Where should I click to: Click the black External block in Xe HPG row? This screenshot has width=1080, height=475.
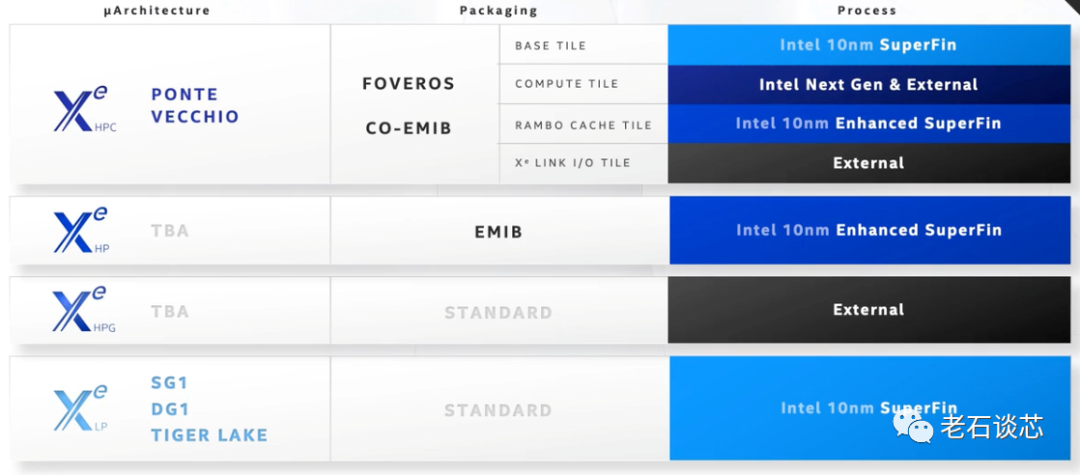pos(868,310)
